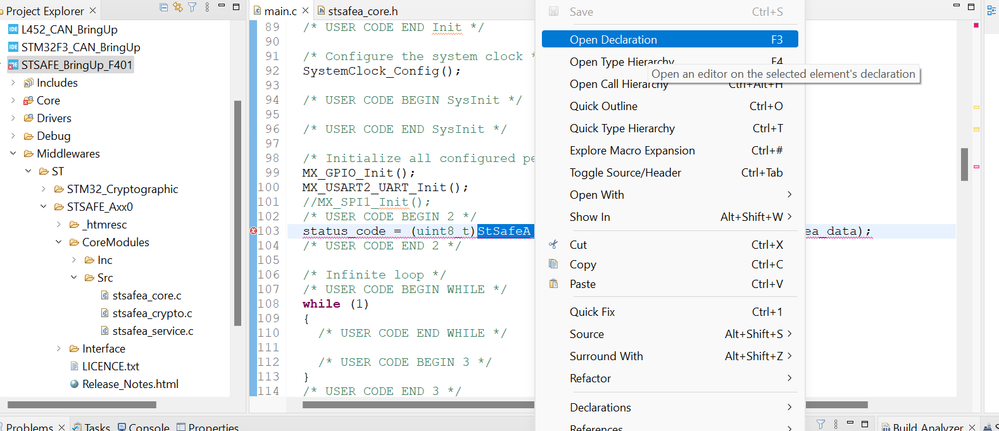Expand the STM32_Cryptographic folder
Viewport: 999px width, 431px height.
pos(43,189)
